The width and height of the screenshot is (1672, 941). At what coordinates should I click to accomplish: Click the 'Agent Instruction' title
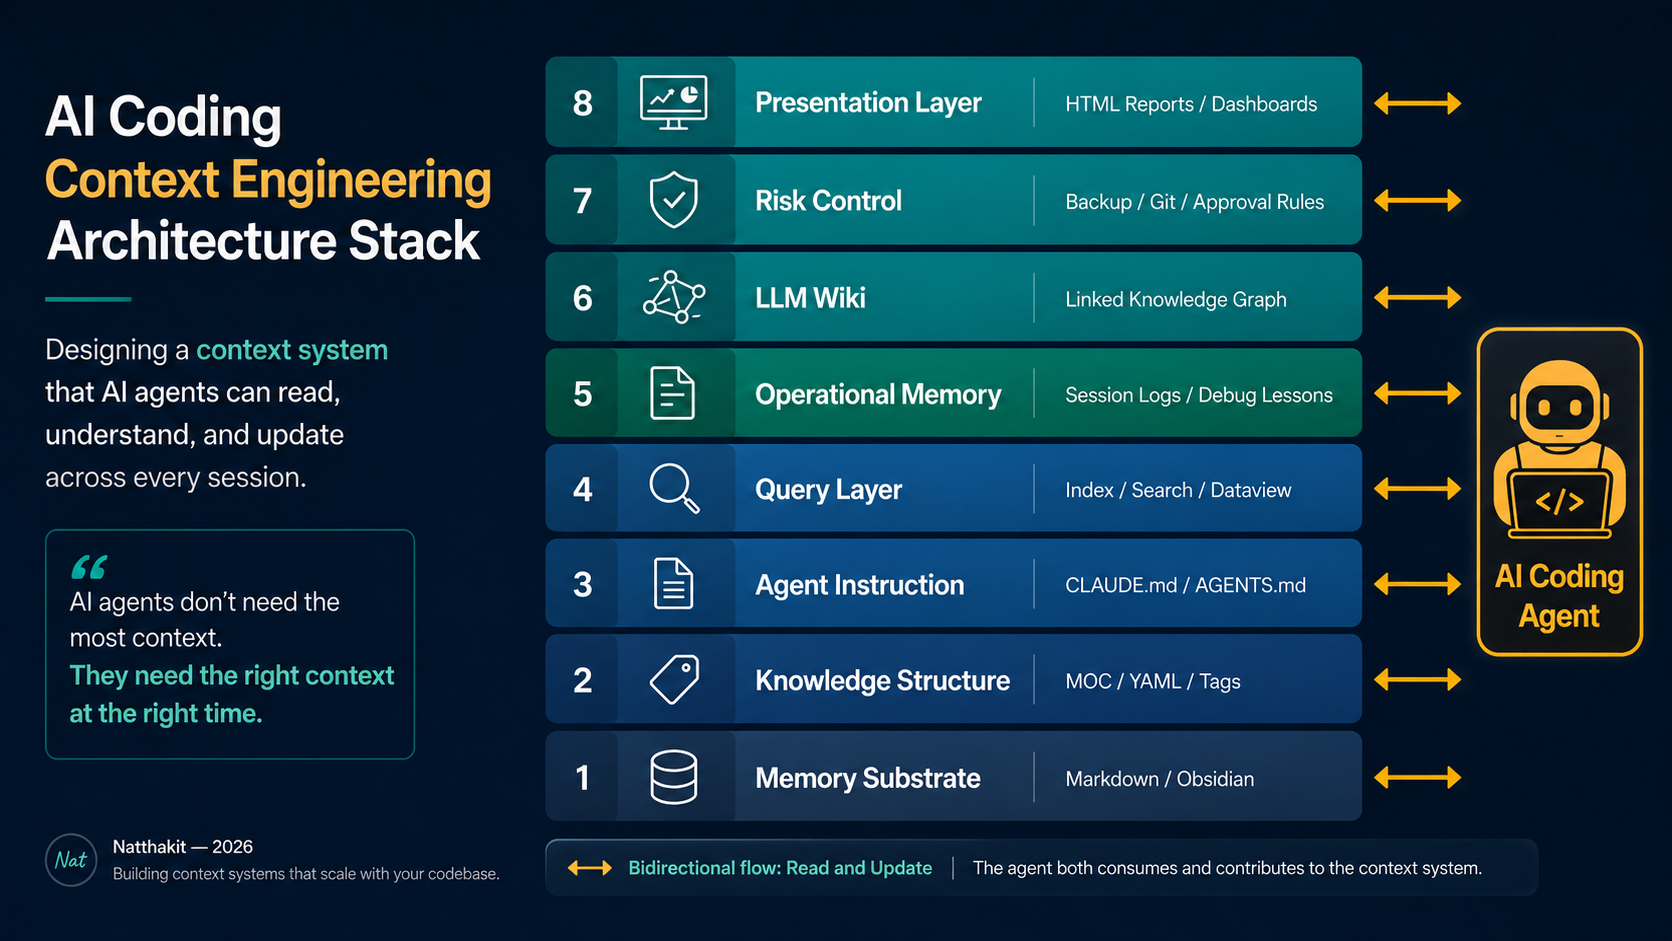click(859, 585)
